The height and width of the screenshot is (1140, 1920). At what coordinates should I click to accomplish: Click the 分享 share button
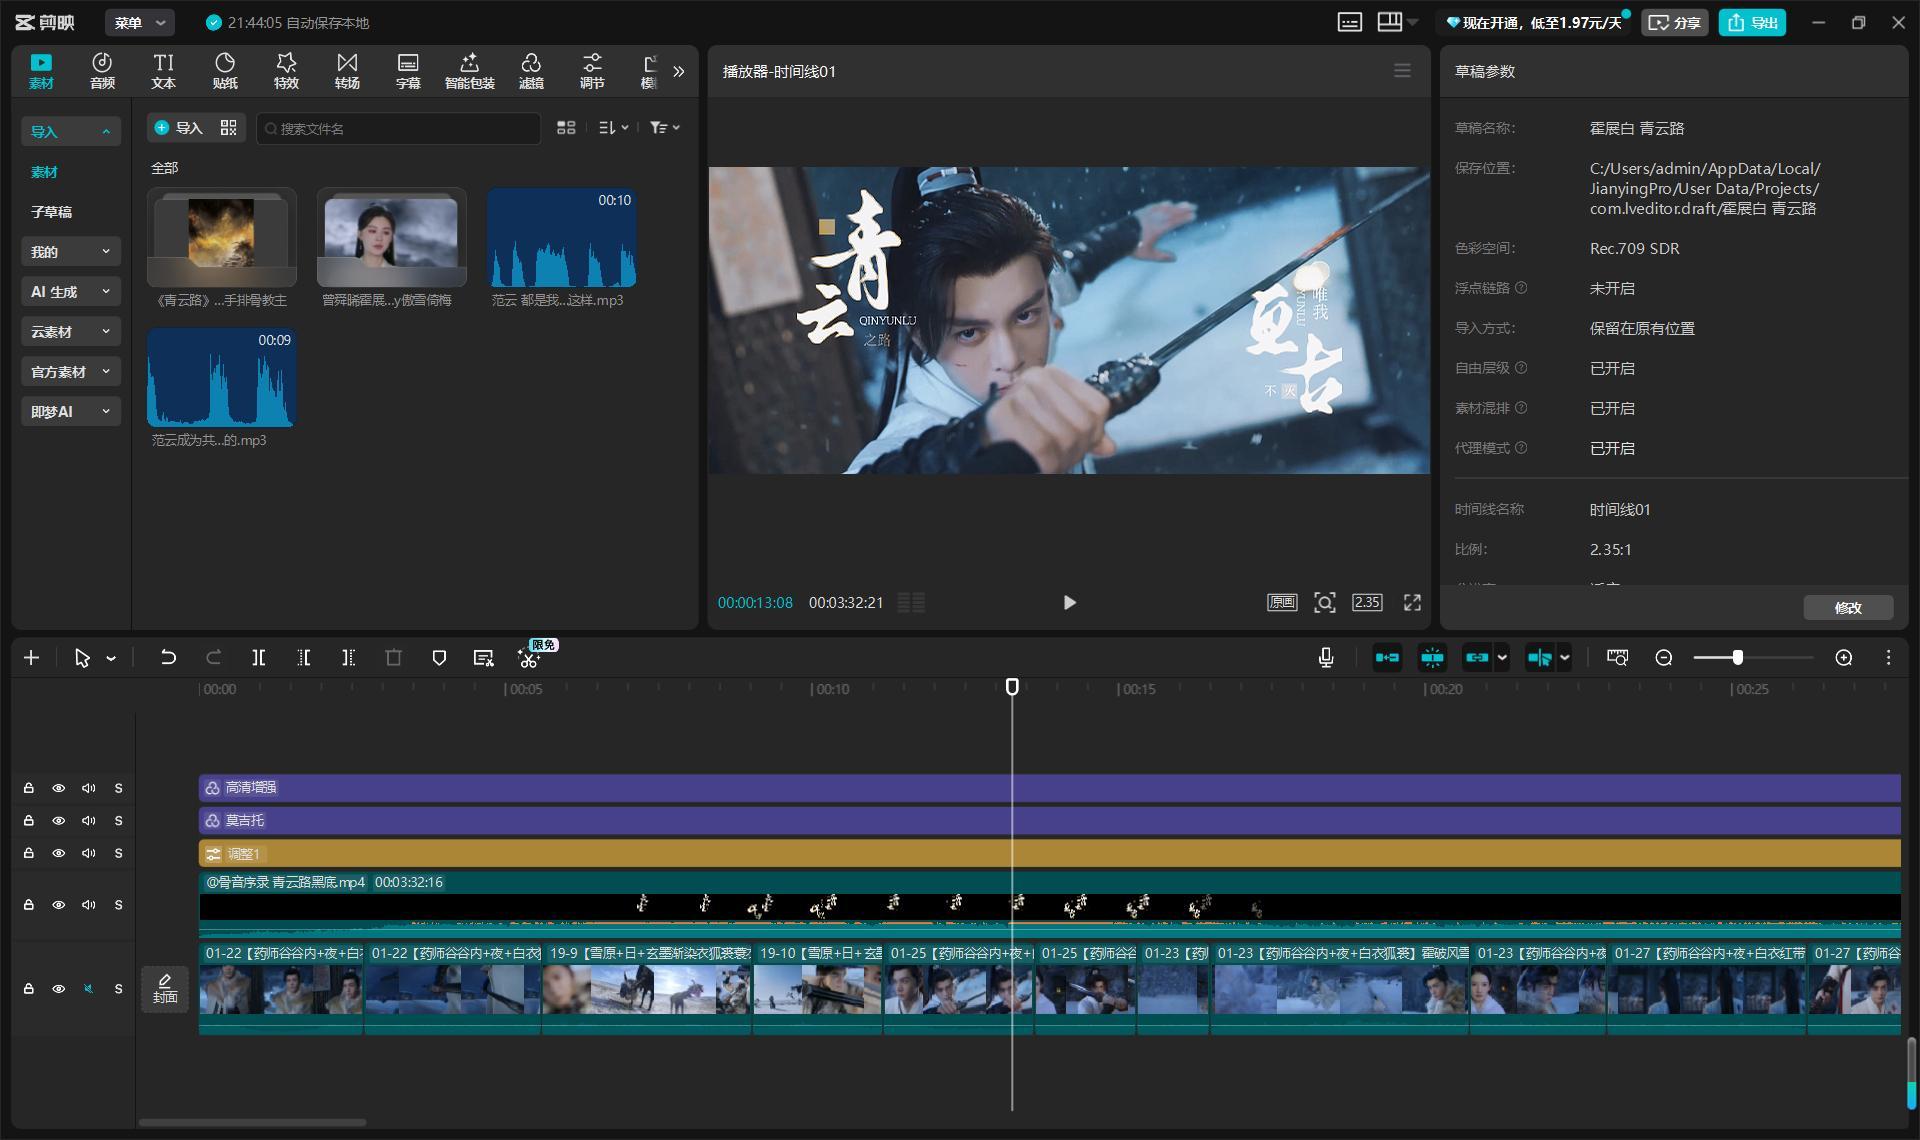click(x=1675, y=22)
